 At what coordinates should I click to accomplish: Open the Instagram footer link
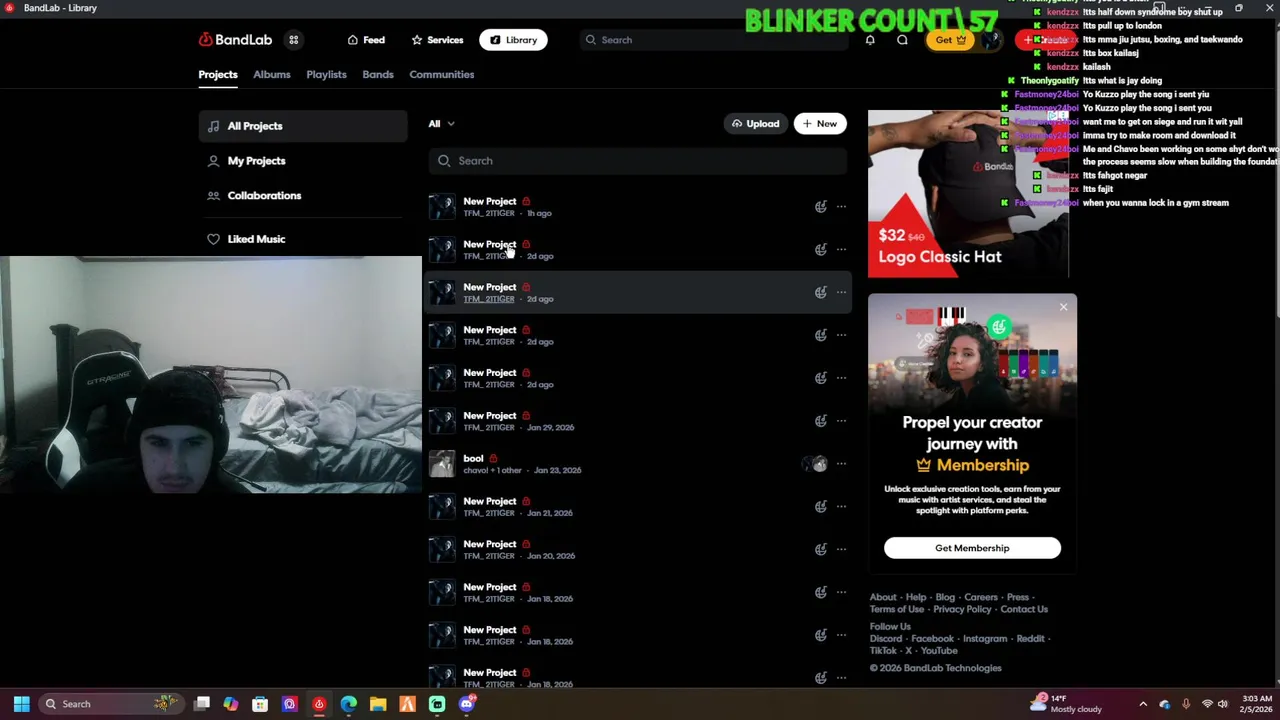(x=985, y=639)
